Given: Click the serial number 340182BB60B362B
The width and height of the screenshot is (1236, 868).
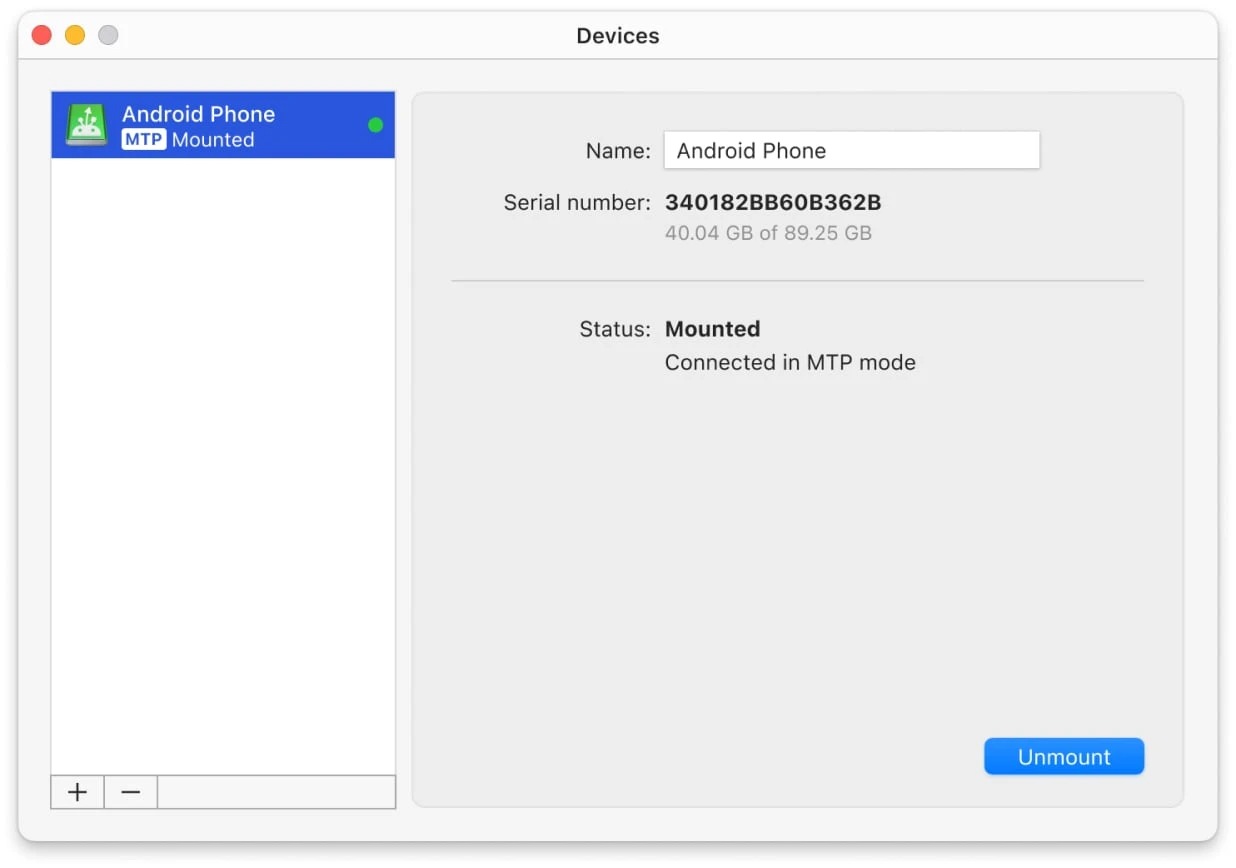Looking at the screenshot, I should 770,201.
